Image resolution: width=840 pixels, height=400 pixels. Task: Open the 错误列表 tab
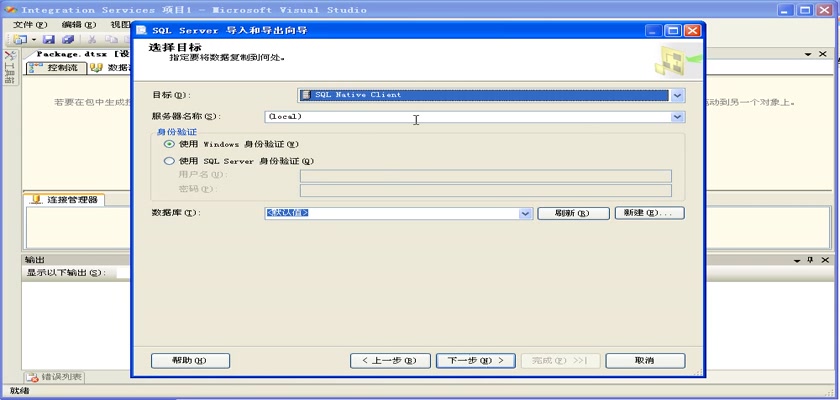[x=54, y=377]
